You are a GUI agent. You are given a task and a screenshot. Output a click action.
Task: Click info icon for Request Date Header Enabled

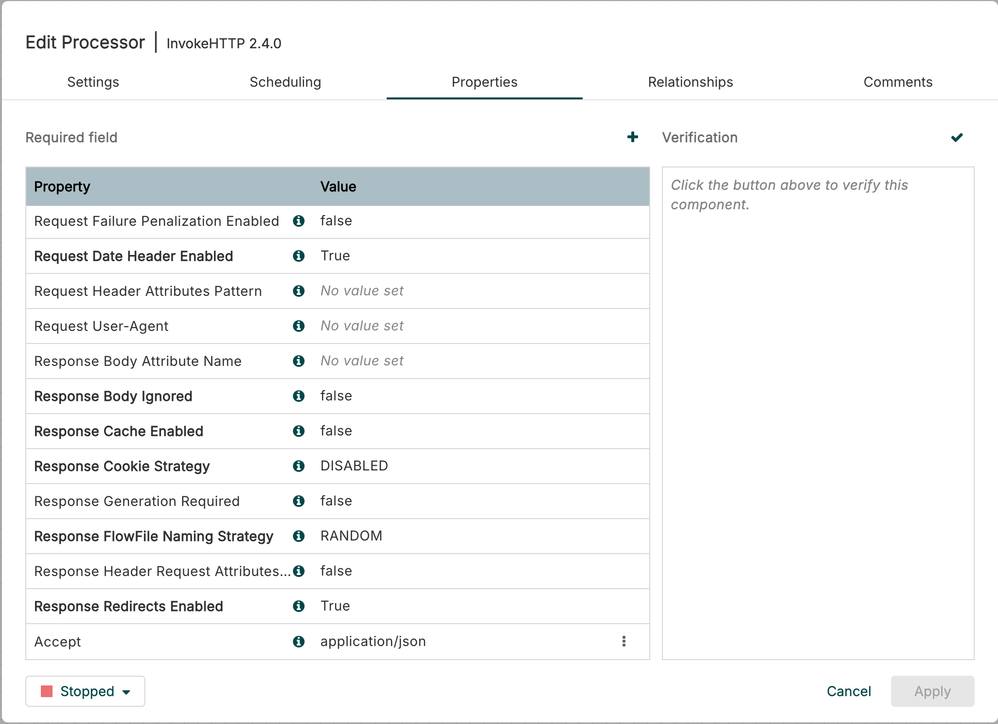[298, 256]
